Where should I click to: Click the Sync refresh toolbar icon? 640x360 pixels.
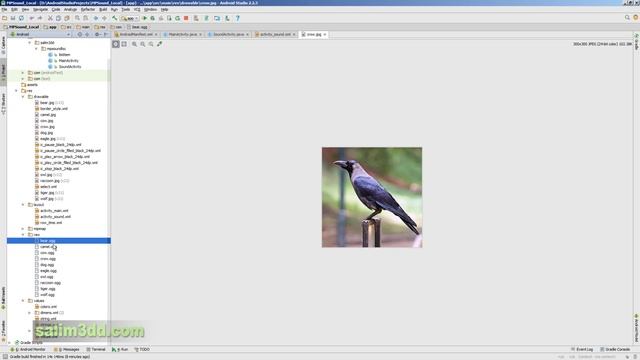(21, 18)
